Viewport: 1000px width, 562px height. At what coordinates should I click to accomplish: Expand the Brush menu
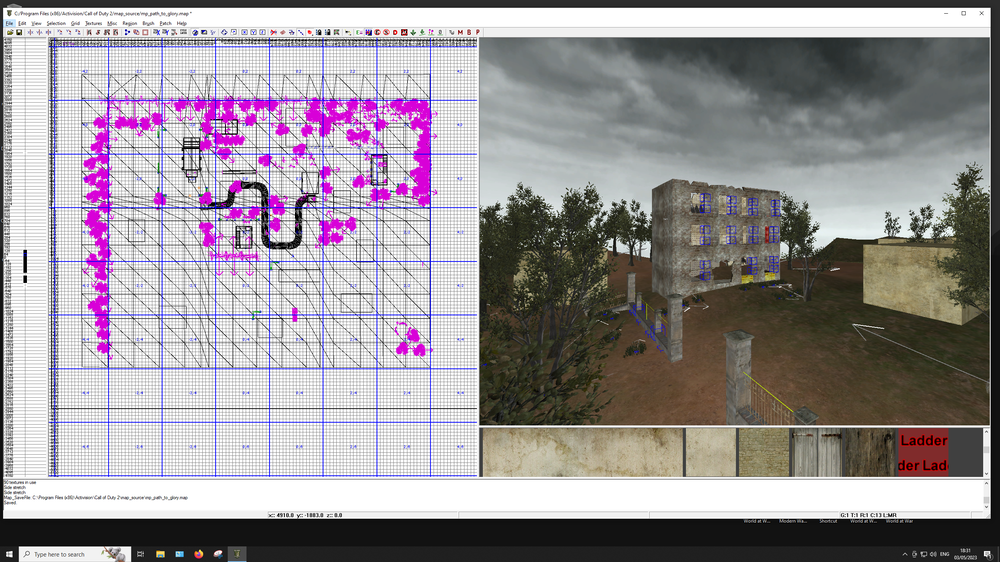pos(148,23)
